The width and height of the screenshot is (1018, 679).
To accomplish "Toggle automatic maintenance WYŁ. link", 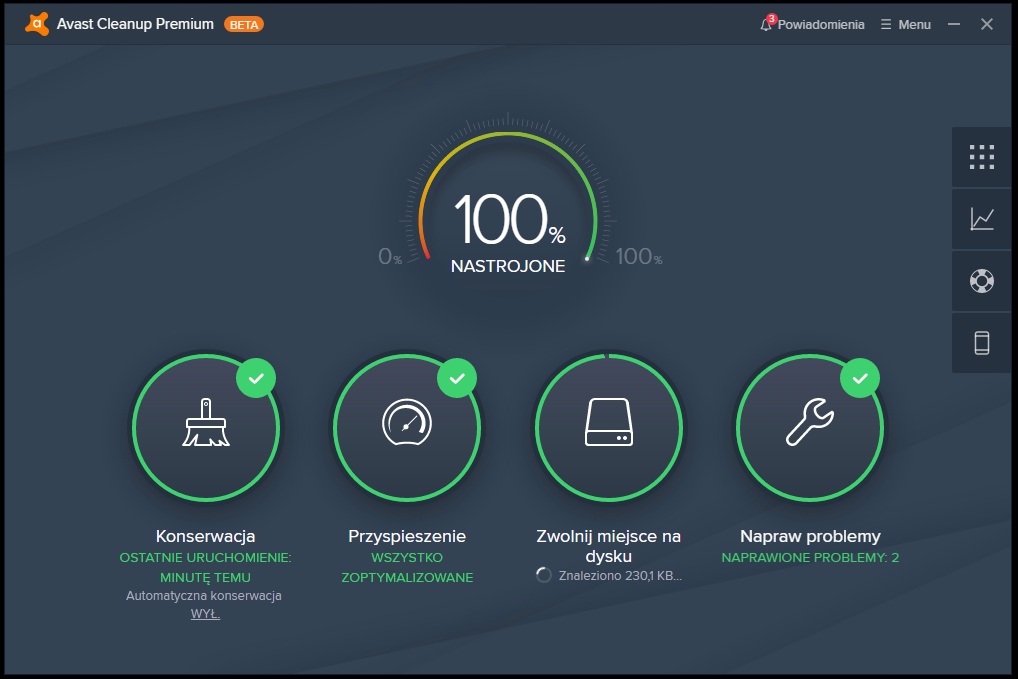I will 205,614.
